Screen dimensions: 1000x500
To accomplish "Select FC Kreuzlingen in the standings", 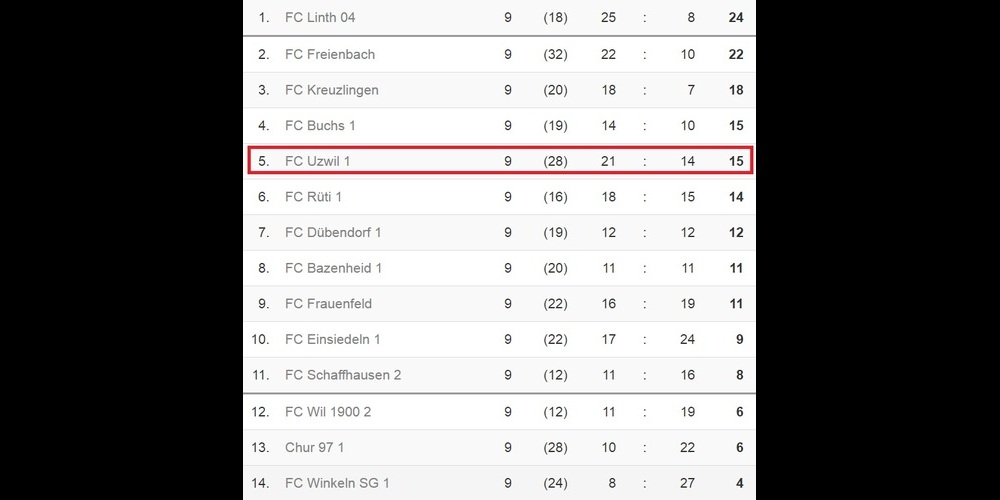I will point(332,90).
